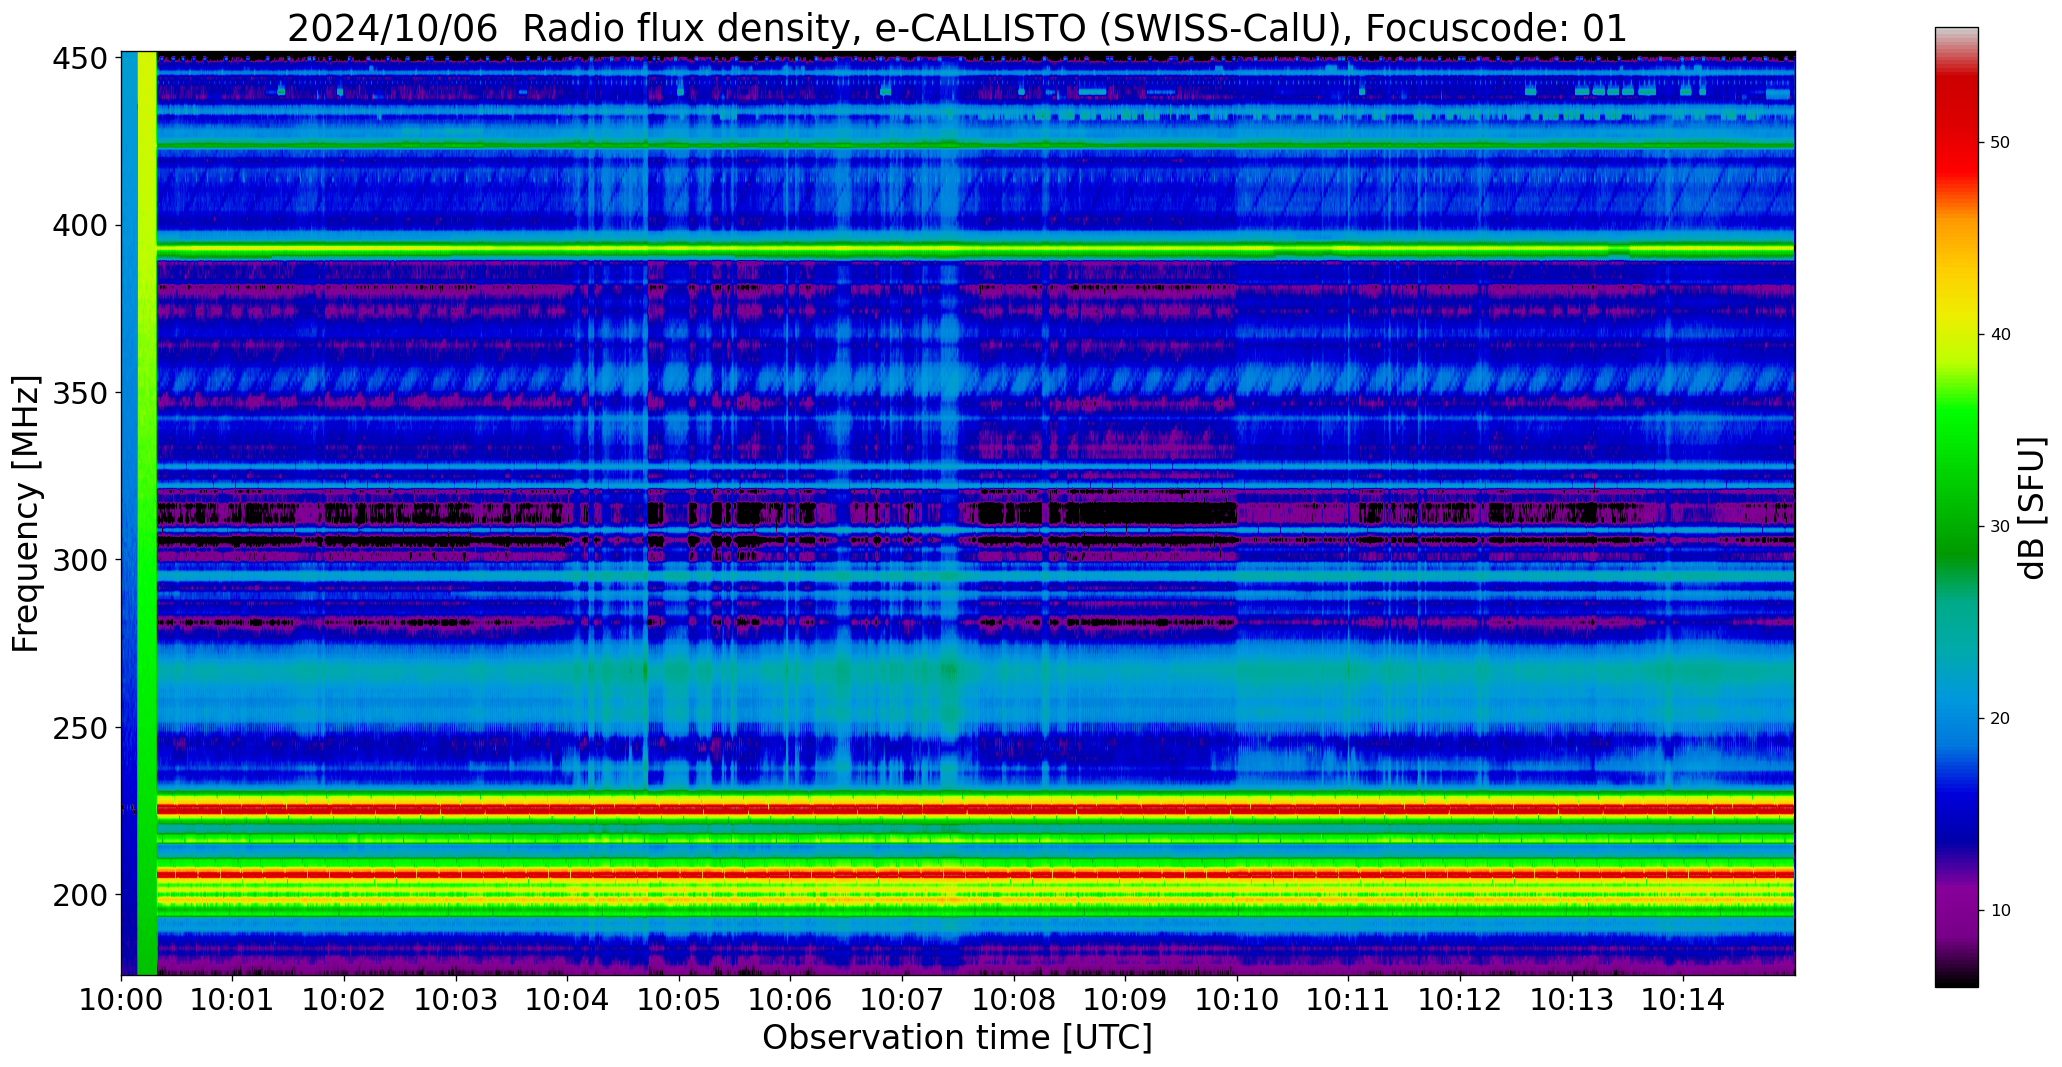The image size is (2062, 1067).
Task: Click the 400 frequency tick label
Action: click(80, 226)
